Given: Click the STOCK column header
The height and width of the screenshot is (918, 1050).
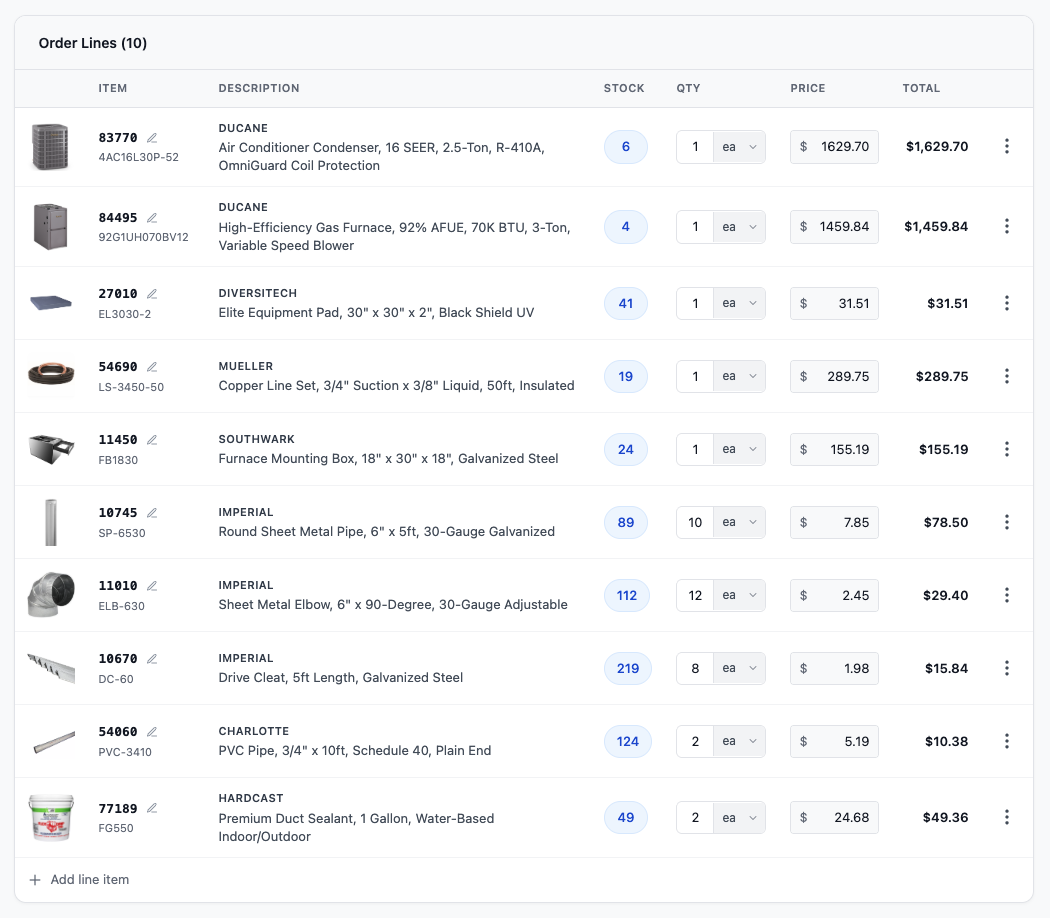Looking at the screenshot, I should point(624,88).
